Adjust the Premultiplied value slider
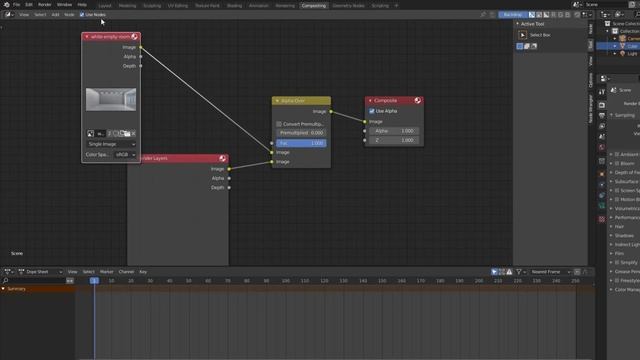Screen dimensions: 640x360 301,133
